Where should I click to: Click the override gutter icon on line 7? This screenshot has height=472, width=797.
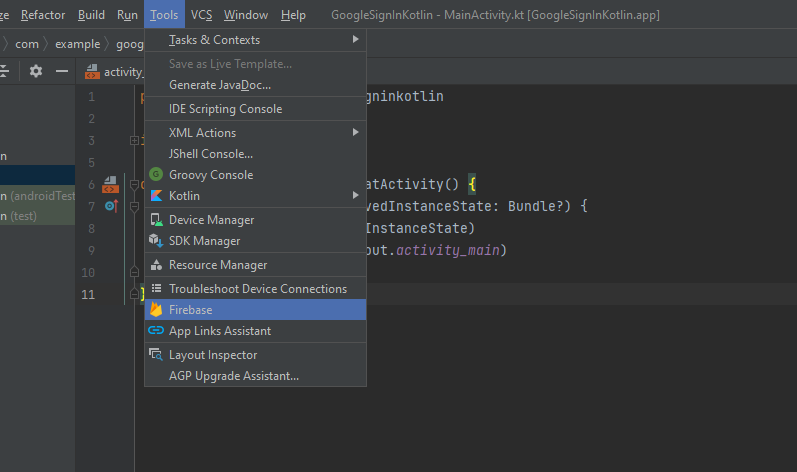point(111,206)
